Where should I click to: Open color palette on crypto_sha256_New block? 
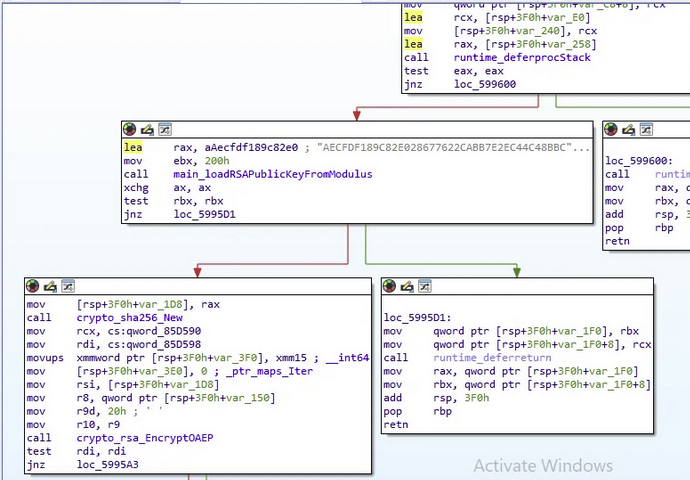click(32, 287)
